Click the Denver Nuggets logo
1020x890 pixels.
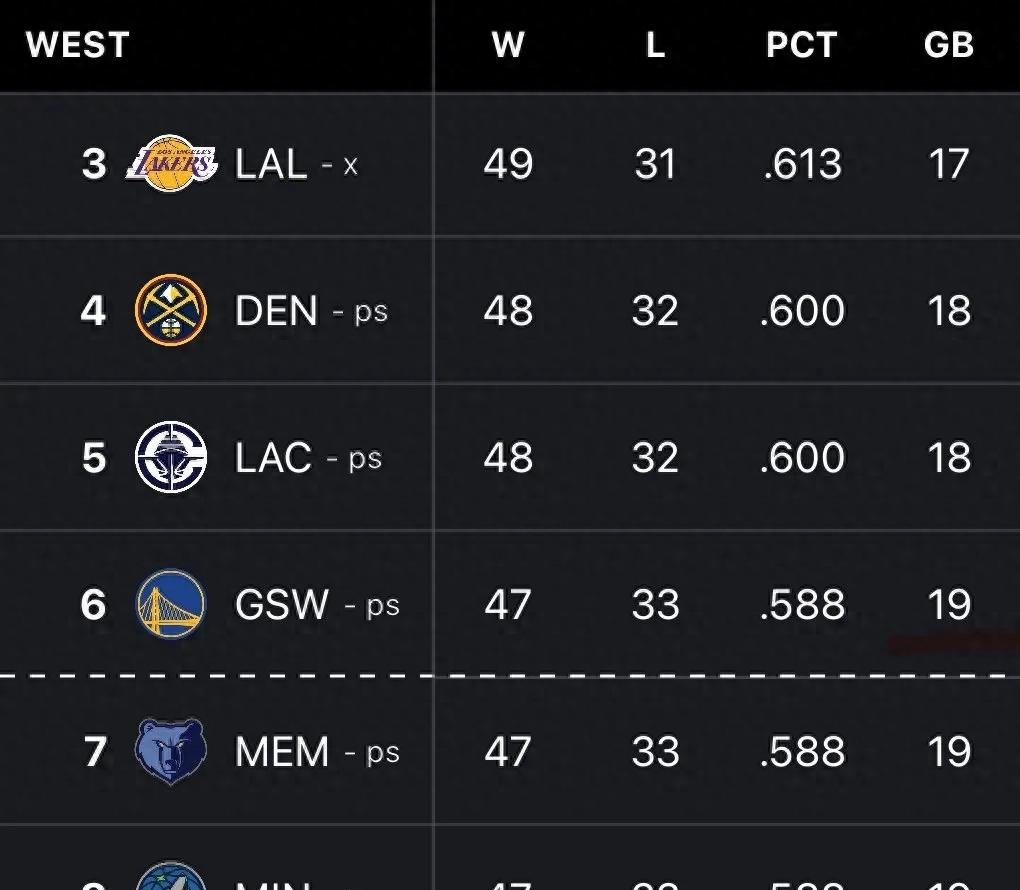pos(171,310)
